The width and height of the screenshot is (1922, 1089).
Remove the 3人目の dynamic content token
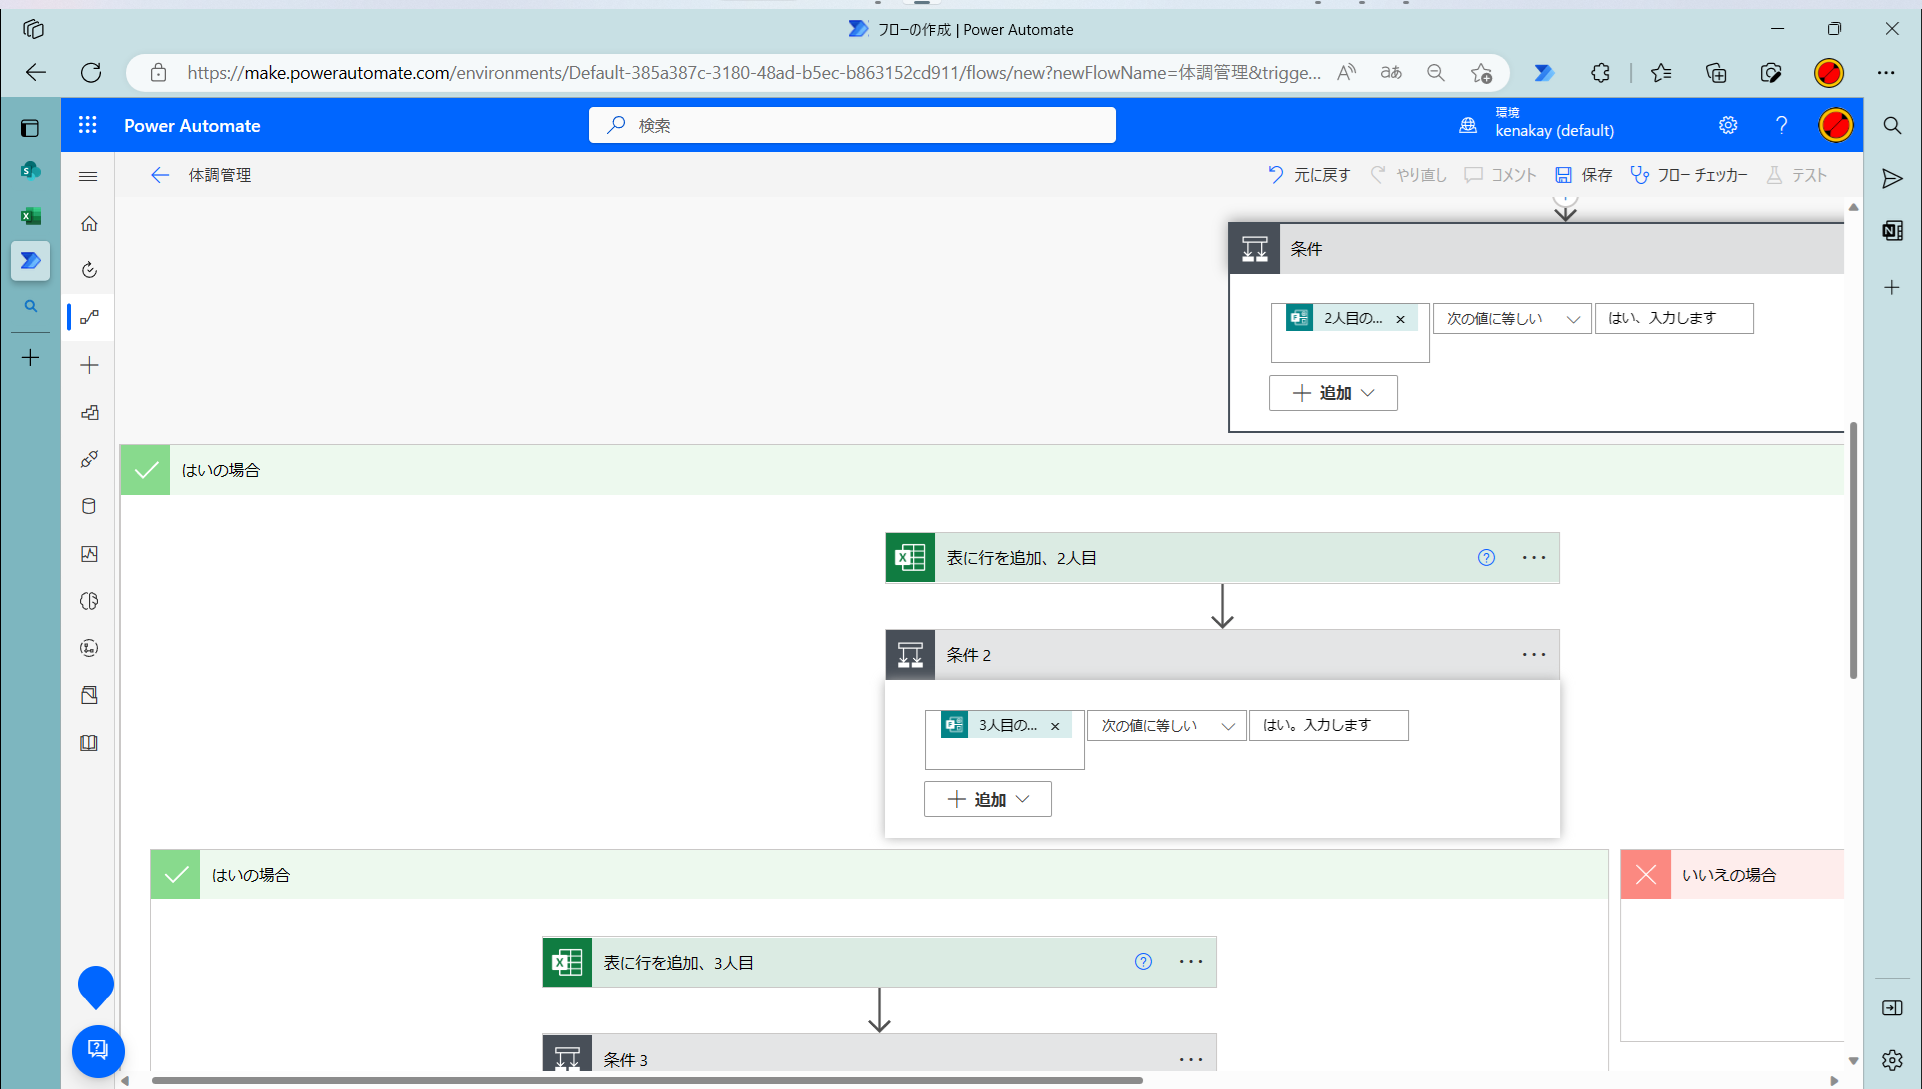[1055, 727]
